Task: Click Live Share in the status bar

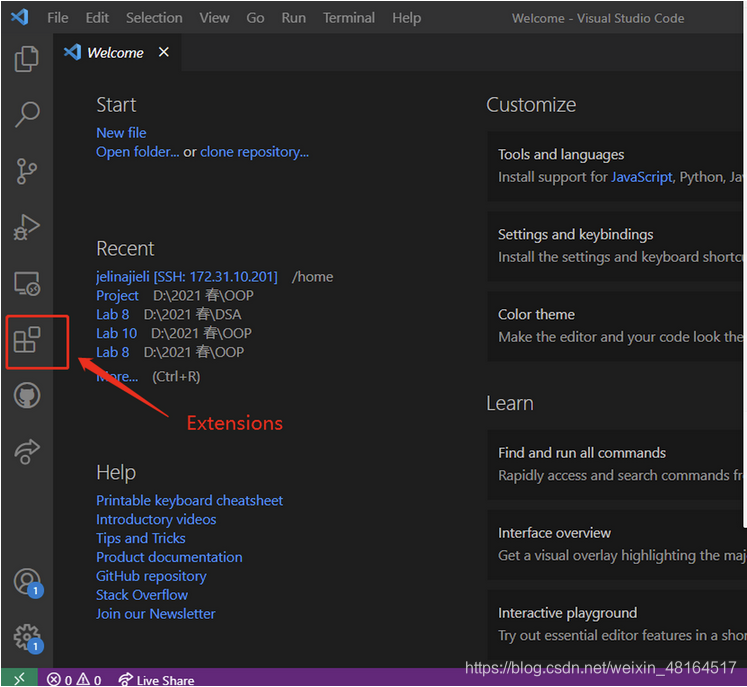Action: point(156,680)
